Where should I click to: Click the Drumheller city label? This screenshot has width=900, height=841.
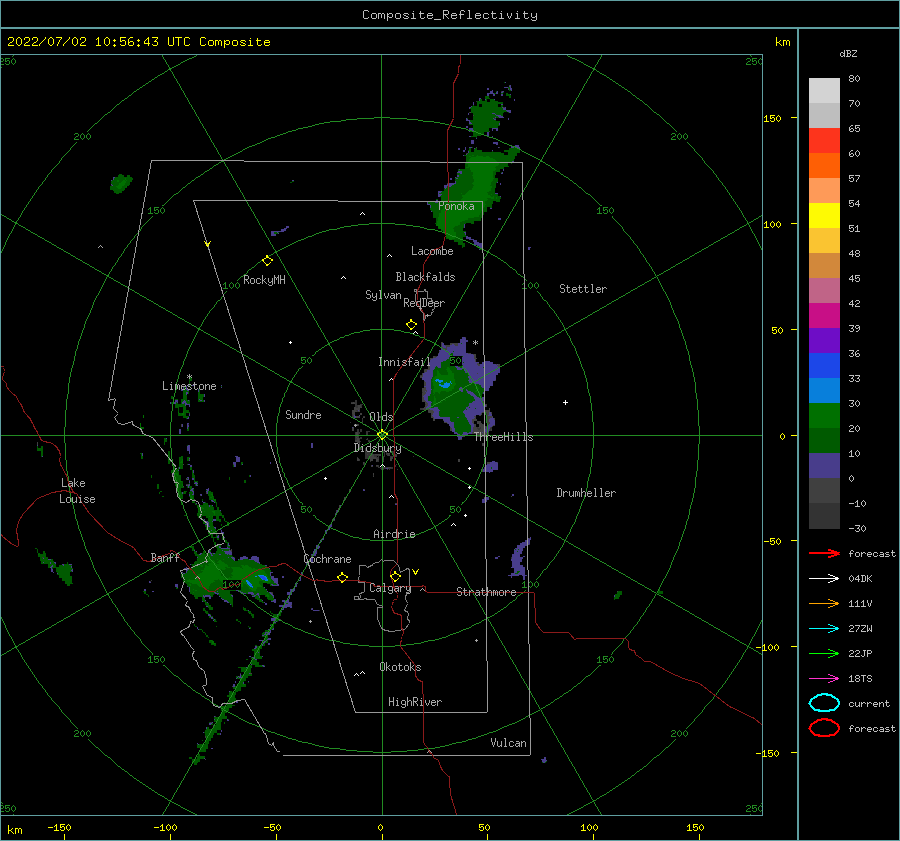click(x=586, y=493)
